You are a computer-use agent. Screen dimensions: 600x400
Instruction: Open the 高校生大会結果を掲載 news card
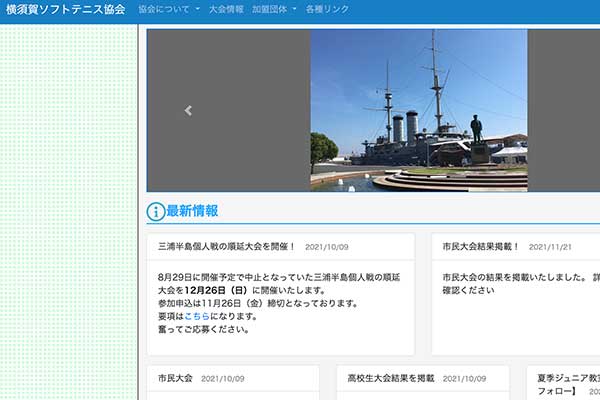(391, 378)
